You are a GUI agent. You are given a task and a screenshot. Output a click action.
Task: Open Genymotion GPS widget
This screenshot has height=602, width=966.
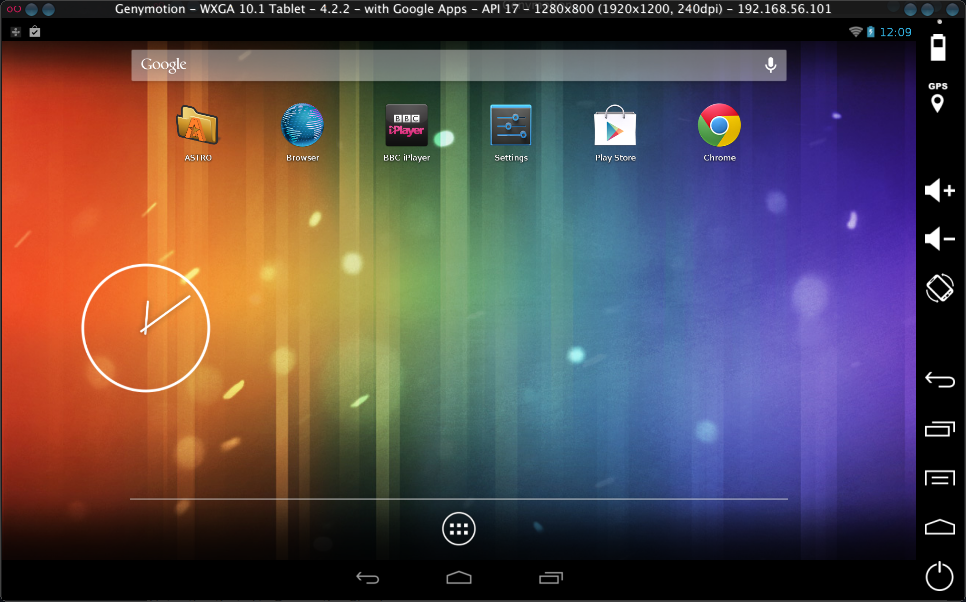pyautogui.click(x=938, y=98)
